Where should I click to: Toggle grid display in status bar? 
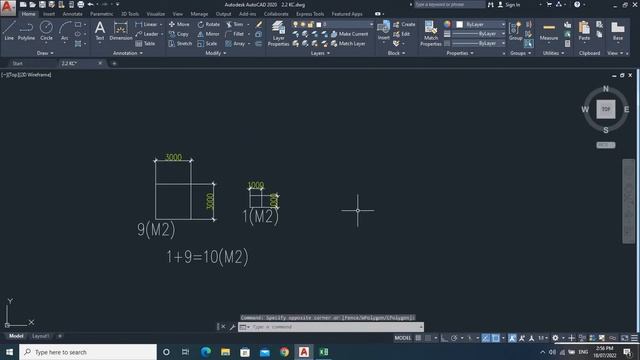(x=418, y=338)
